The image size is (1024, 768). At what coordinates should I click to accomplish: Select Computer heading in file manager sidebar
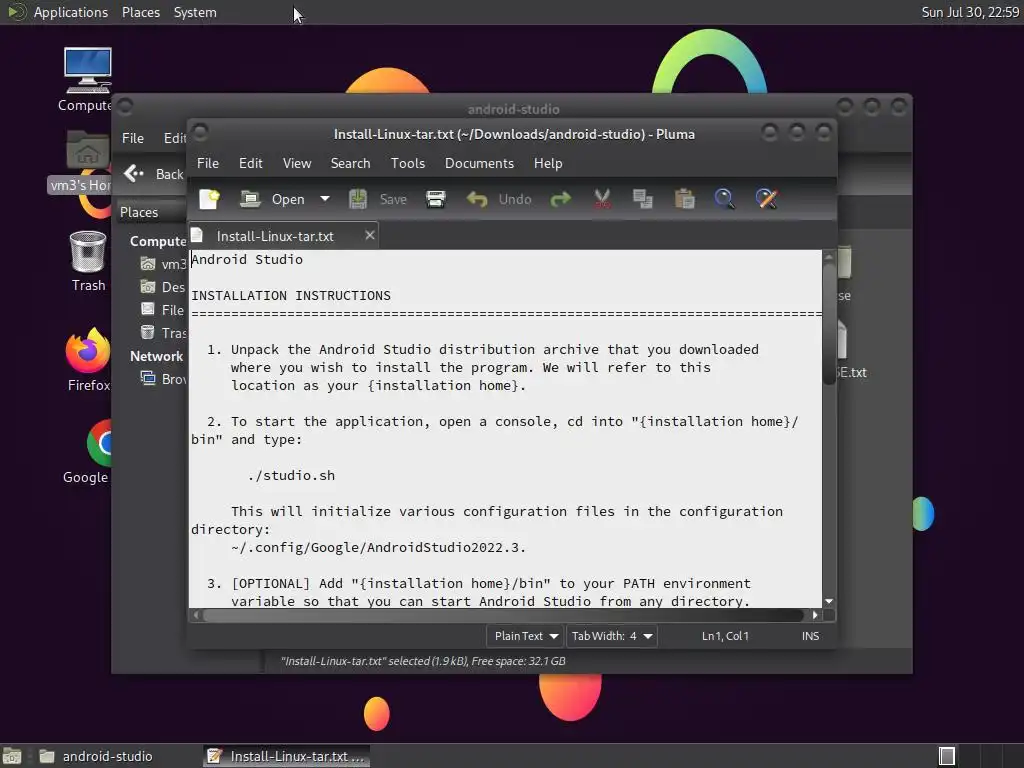coord(158,241)
